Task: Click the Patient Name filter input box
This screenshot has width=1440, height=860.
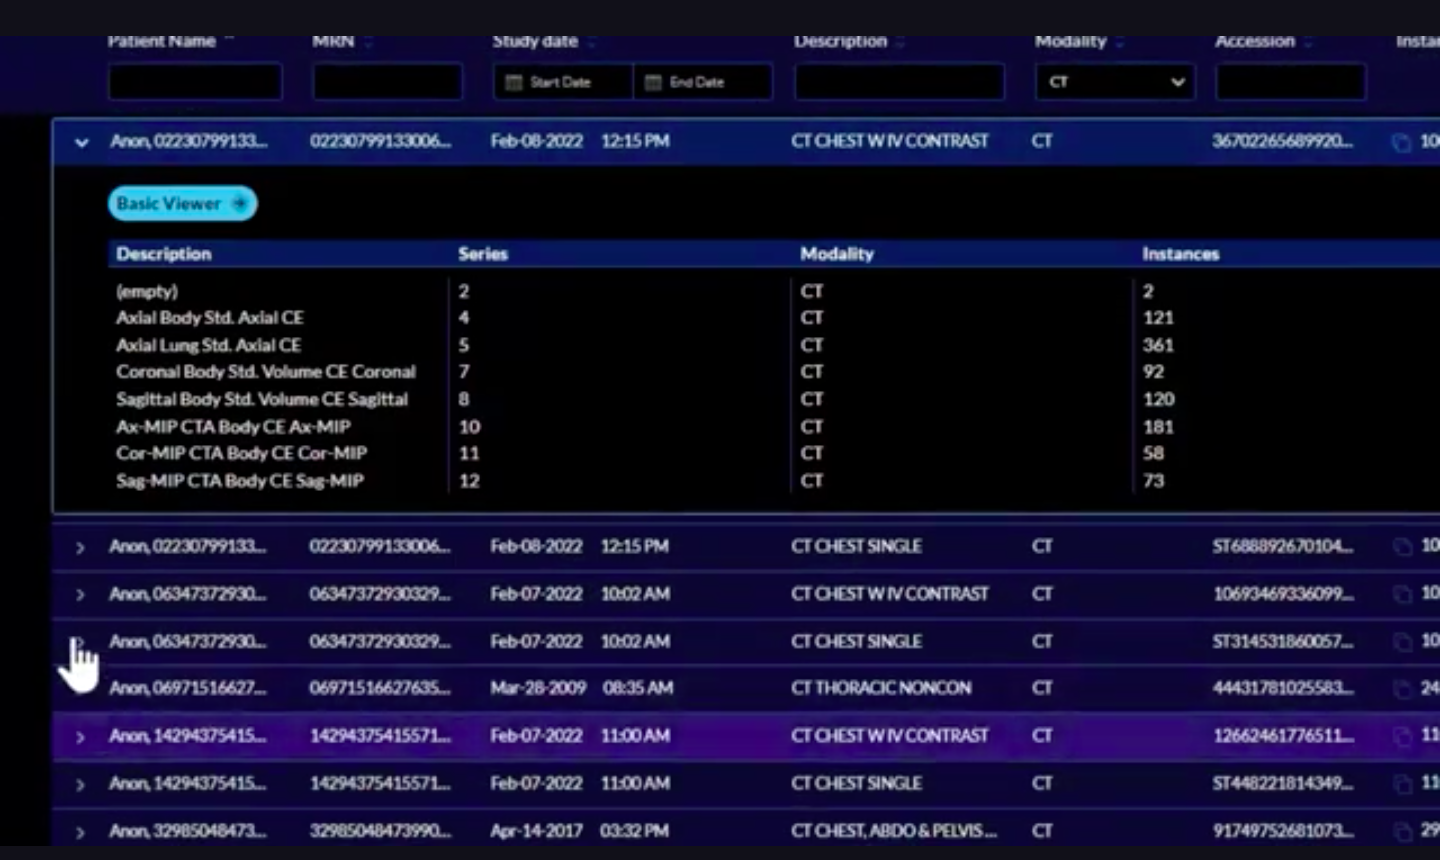Action: (x=195, y=82)
